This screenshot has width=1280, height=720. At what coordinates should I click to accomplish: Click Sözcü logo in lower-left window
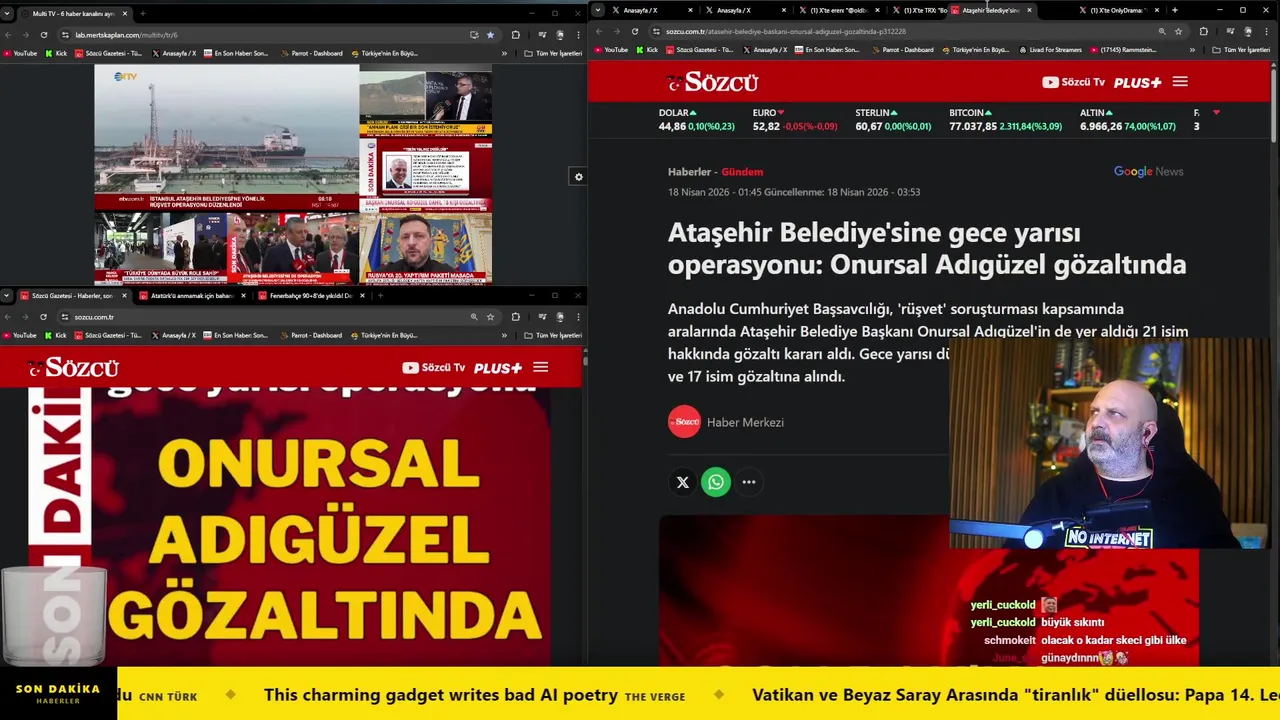pyautogui.click(x=73, y=368)
